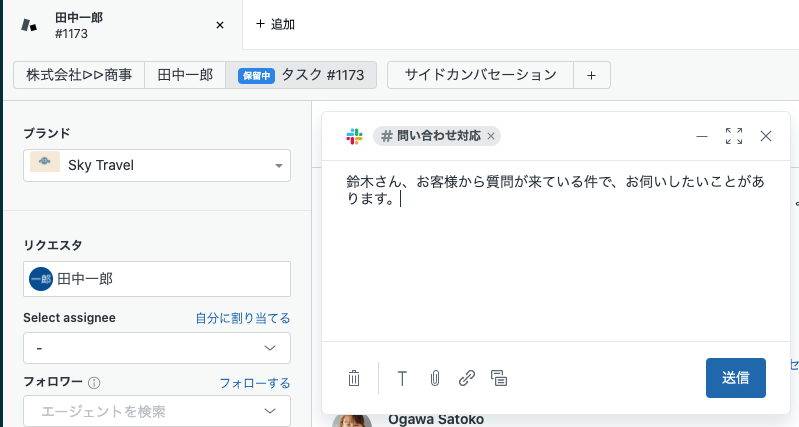Click the リクエスタ field showing 田中一郎

click(x=157, y=279)
